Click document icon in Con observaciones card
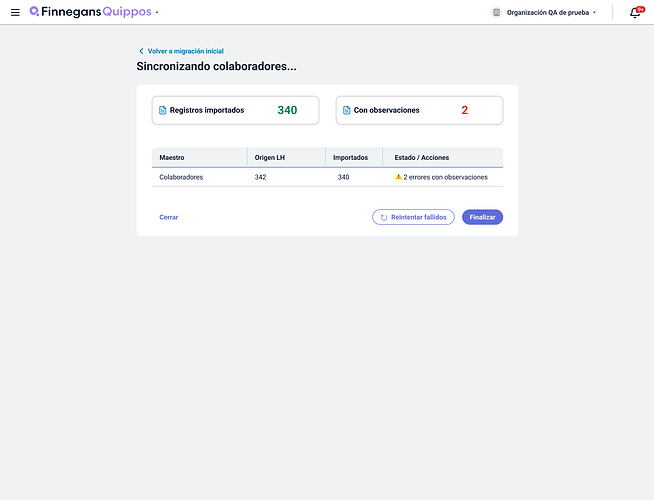This screenshot has width=654, height=500. [347, 111]
